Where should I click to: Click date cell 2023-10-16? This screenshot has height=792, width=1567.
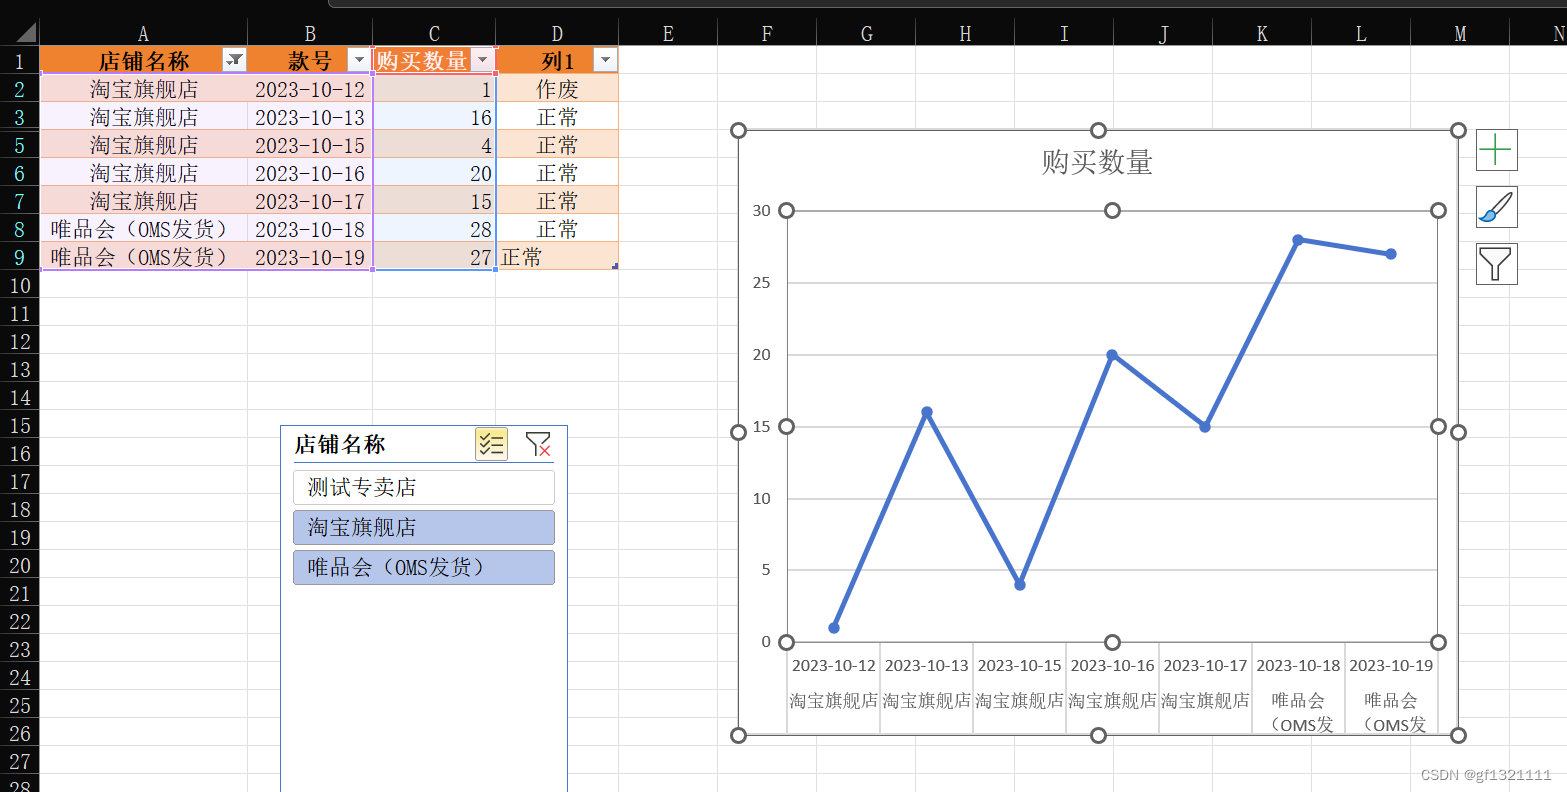(x=310, y=173)
